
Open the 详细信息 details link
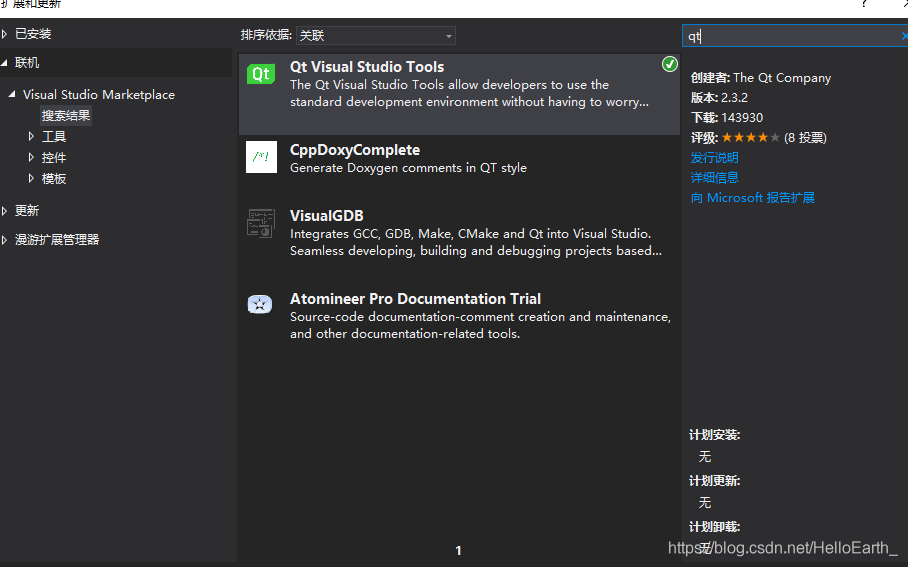pos(715,177)
